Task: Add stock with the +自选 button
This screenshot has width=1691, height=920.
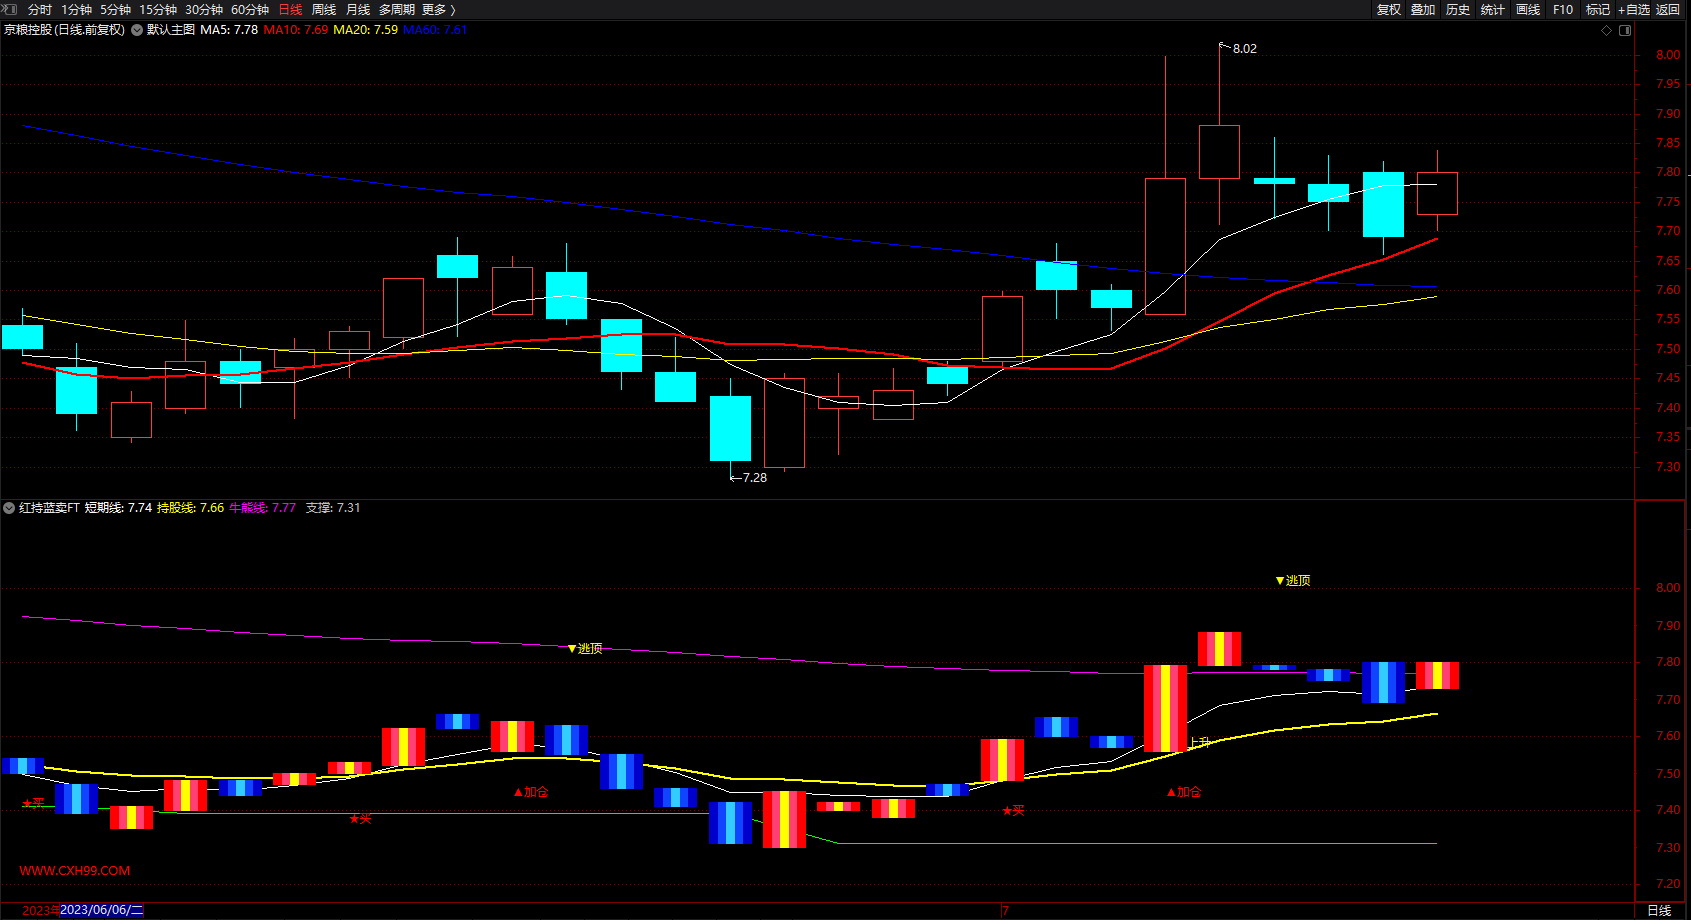Action: click(x=1634, y=9)
